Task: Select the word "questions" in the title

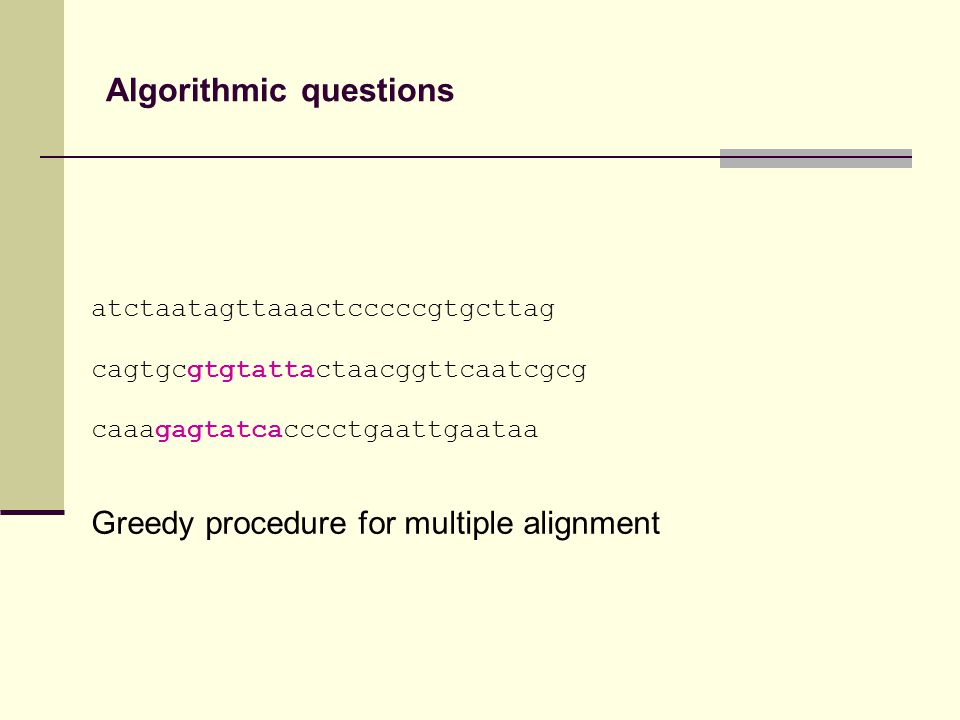Action: coord(378,92)
